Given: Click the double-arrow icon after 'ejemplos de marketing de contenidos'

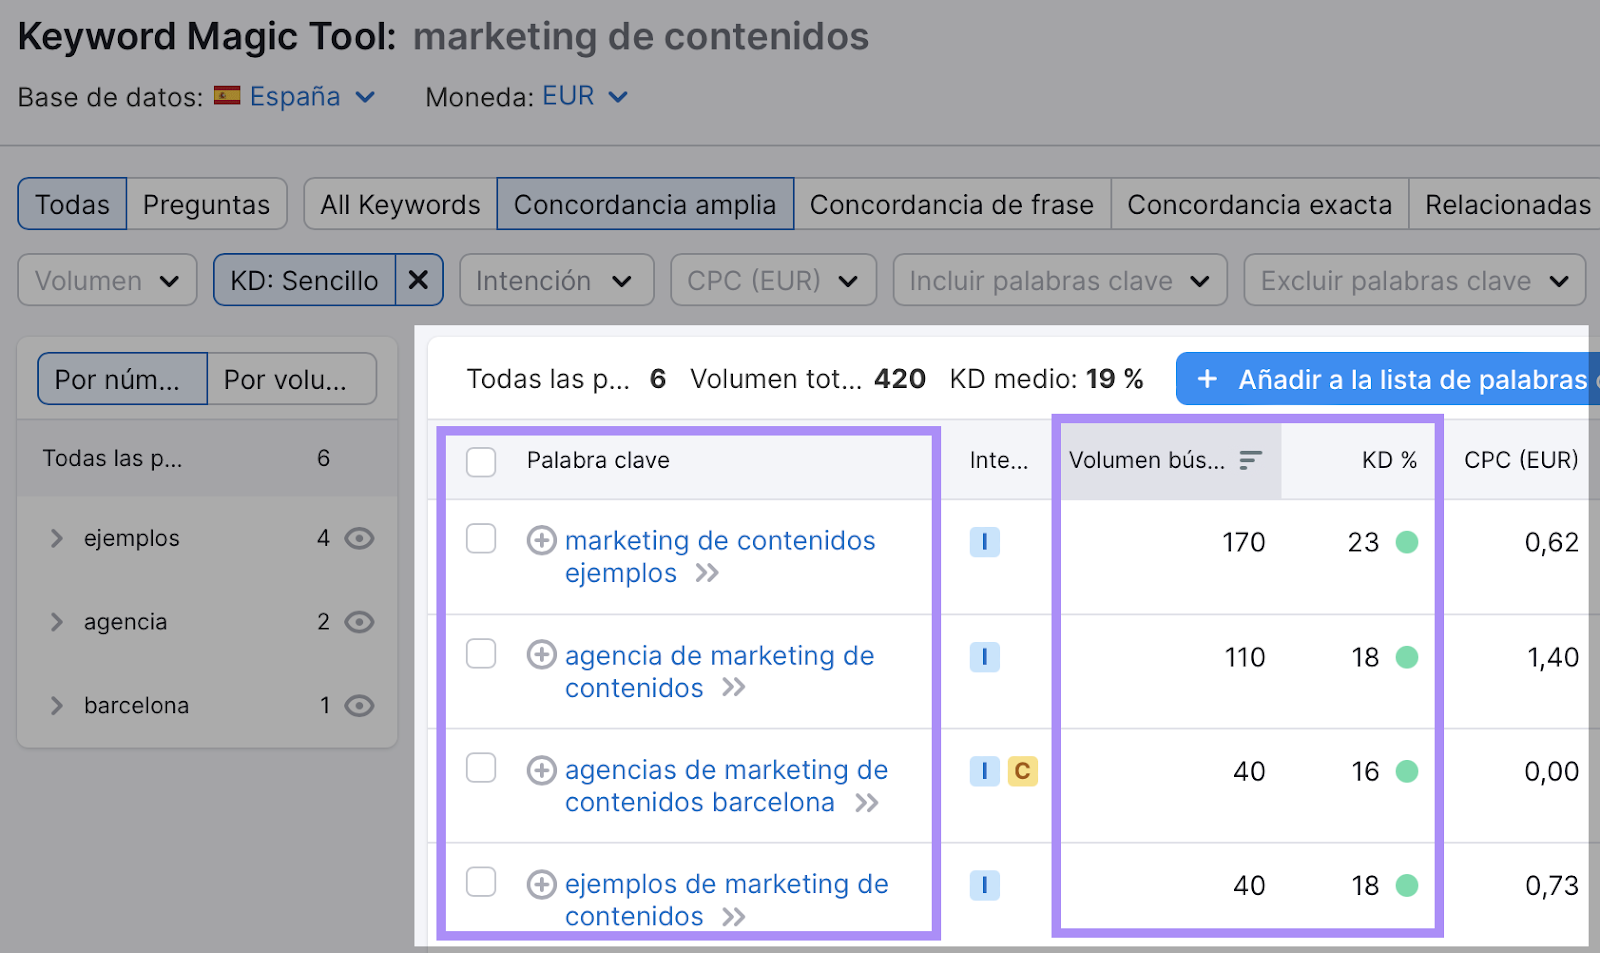Looking at the screenshot, I should pyautogui.click(x=733, y=917).
